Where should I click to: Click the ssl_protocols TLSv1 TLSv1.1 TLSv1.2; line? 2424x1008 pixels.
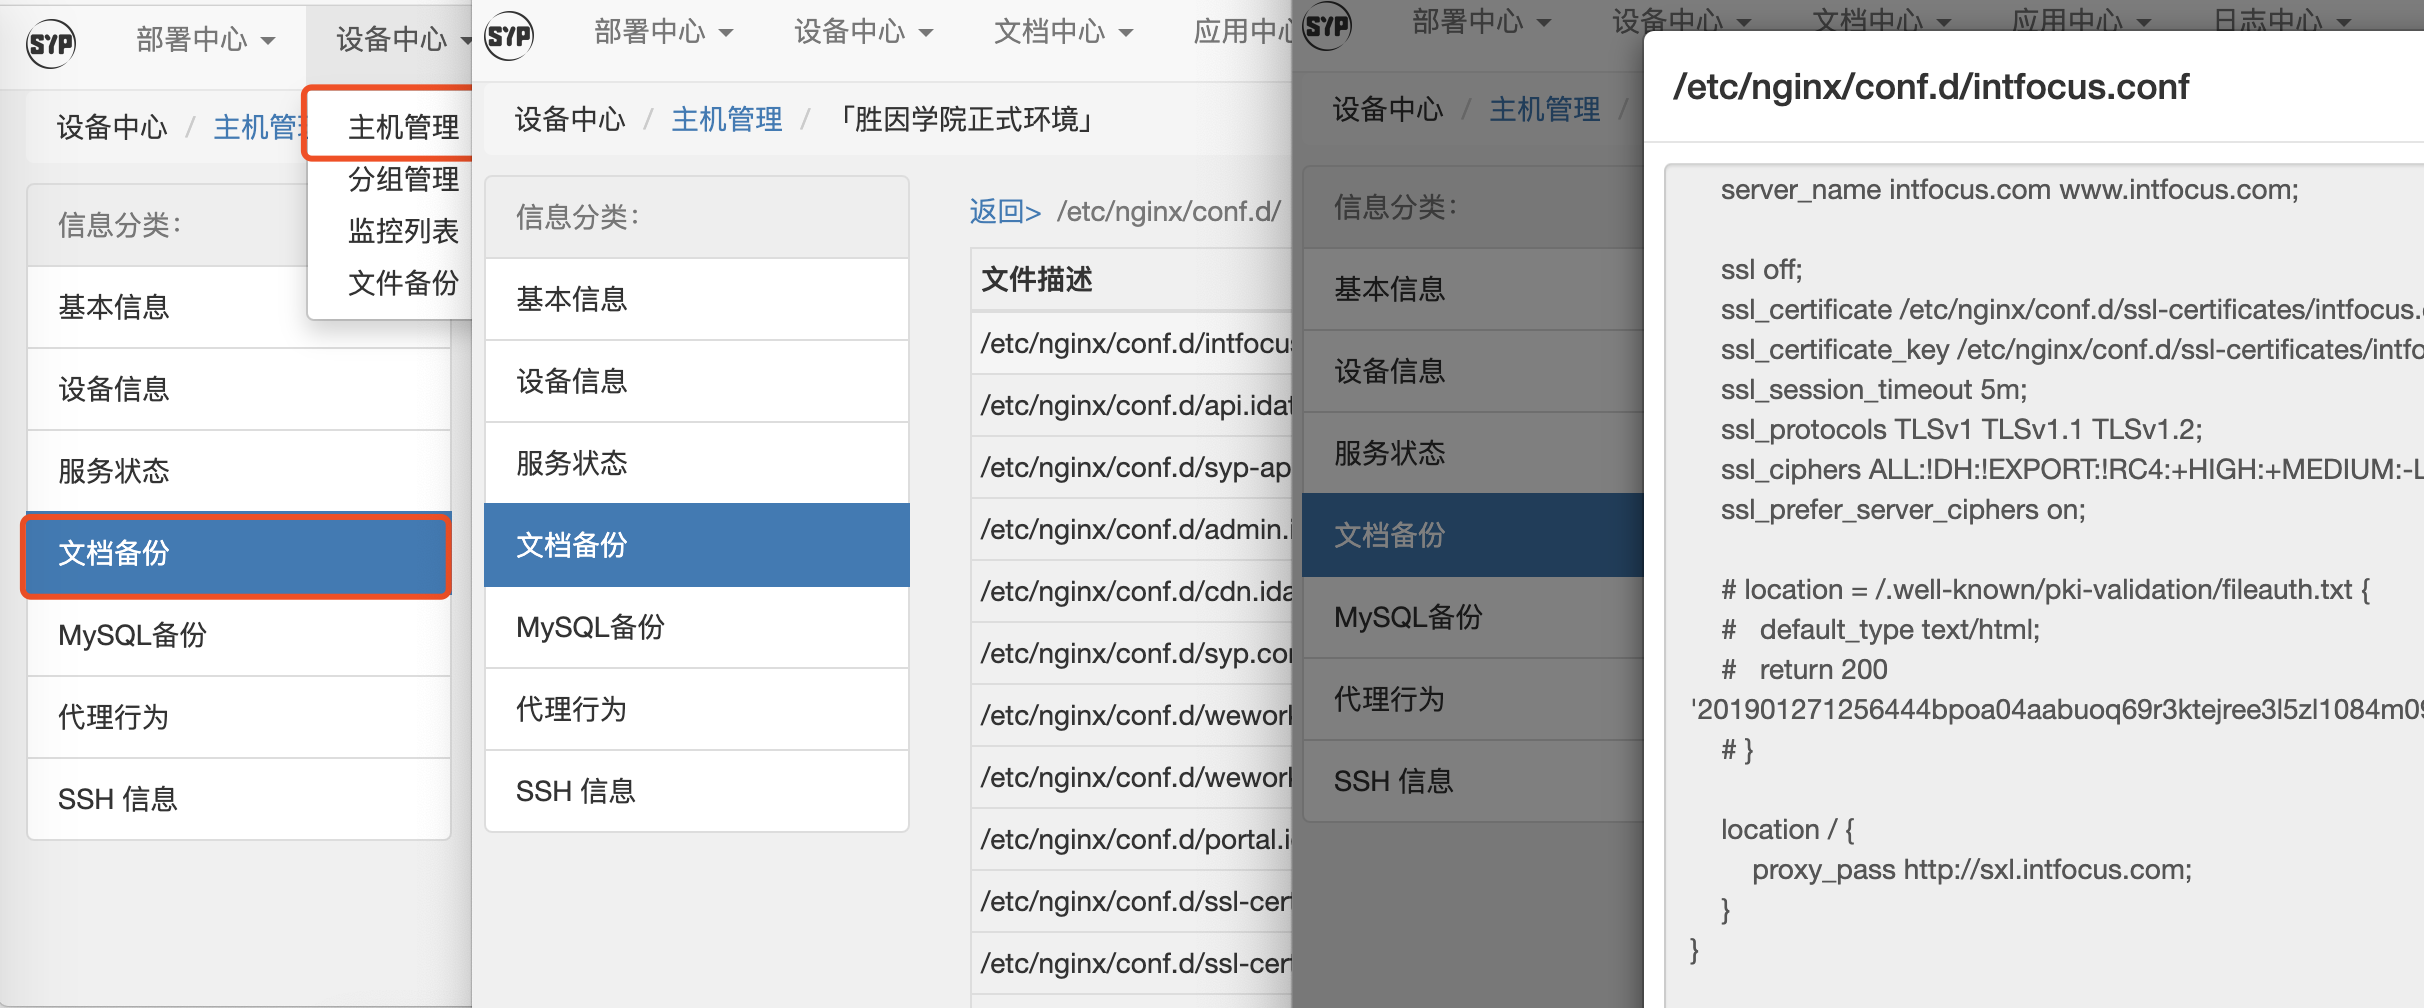(1961, 429)
